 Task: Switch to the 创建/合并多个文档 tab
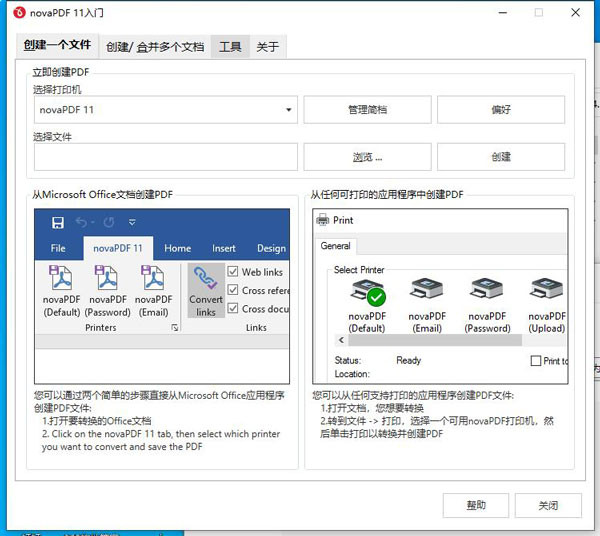click(155, 46)
